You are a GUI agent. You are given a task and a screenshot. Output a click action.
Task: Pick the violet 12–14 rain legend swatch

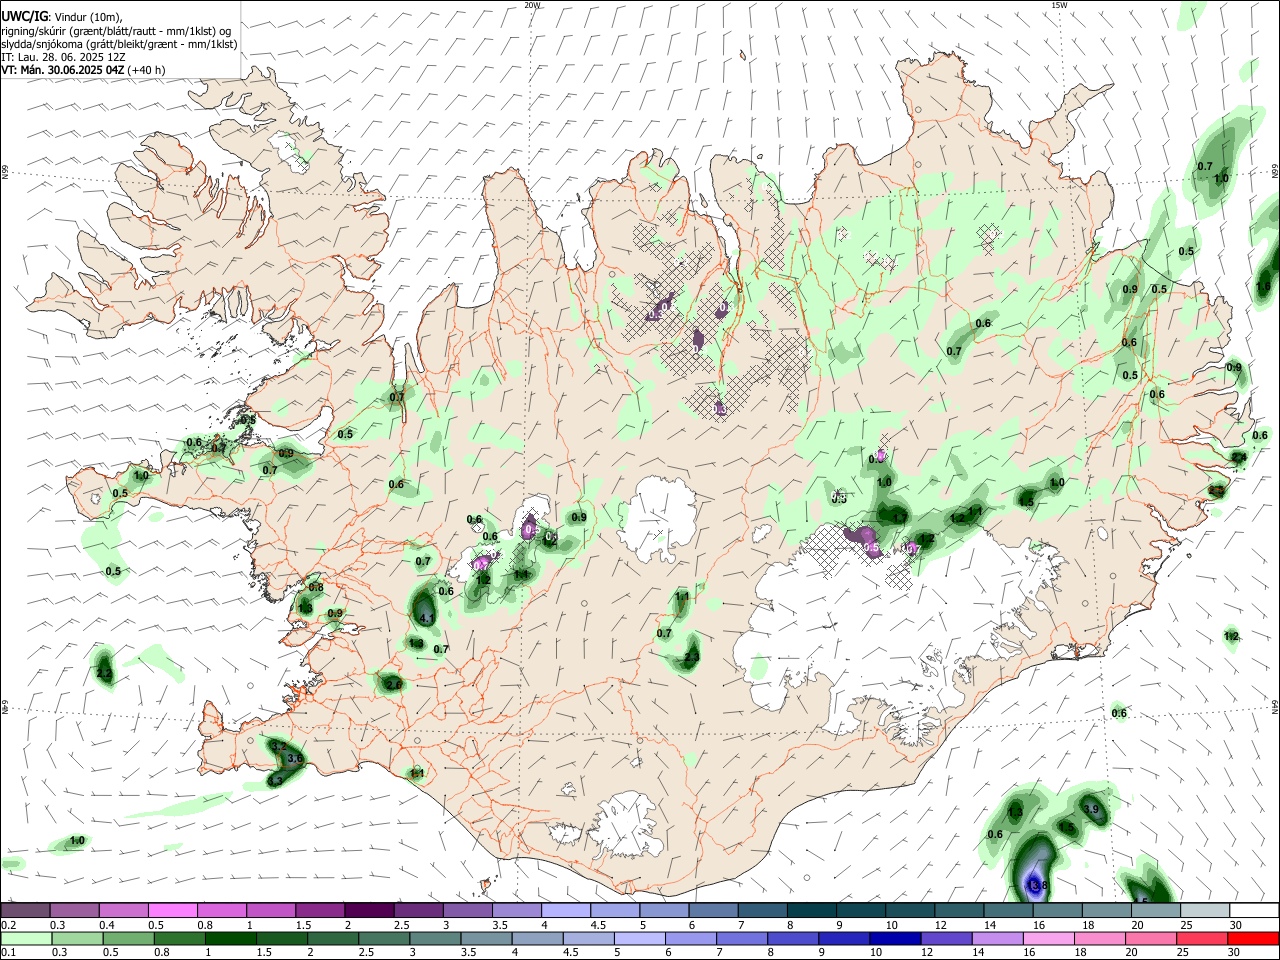(946, 938)
